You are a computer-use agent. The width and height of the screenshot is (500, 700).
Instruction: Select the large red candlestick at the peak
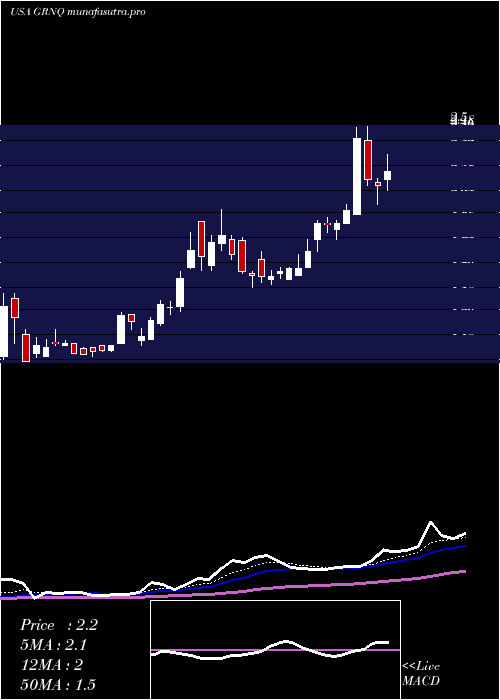click(368, 160)
